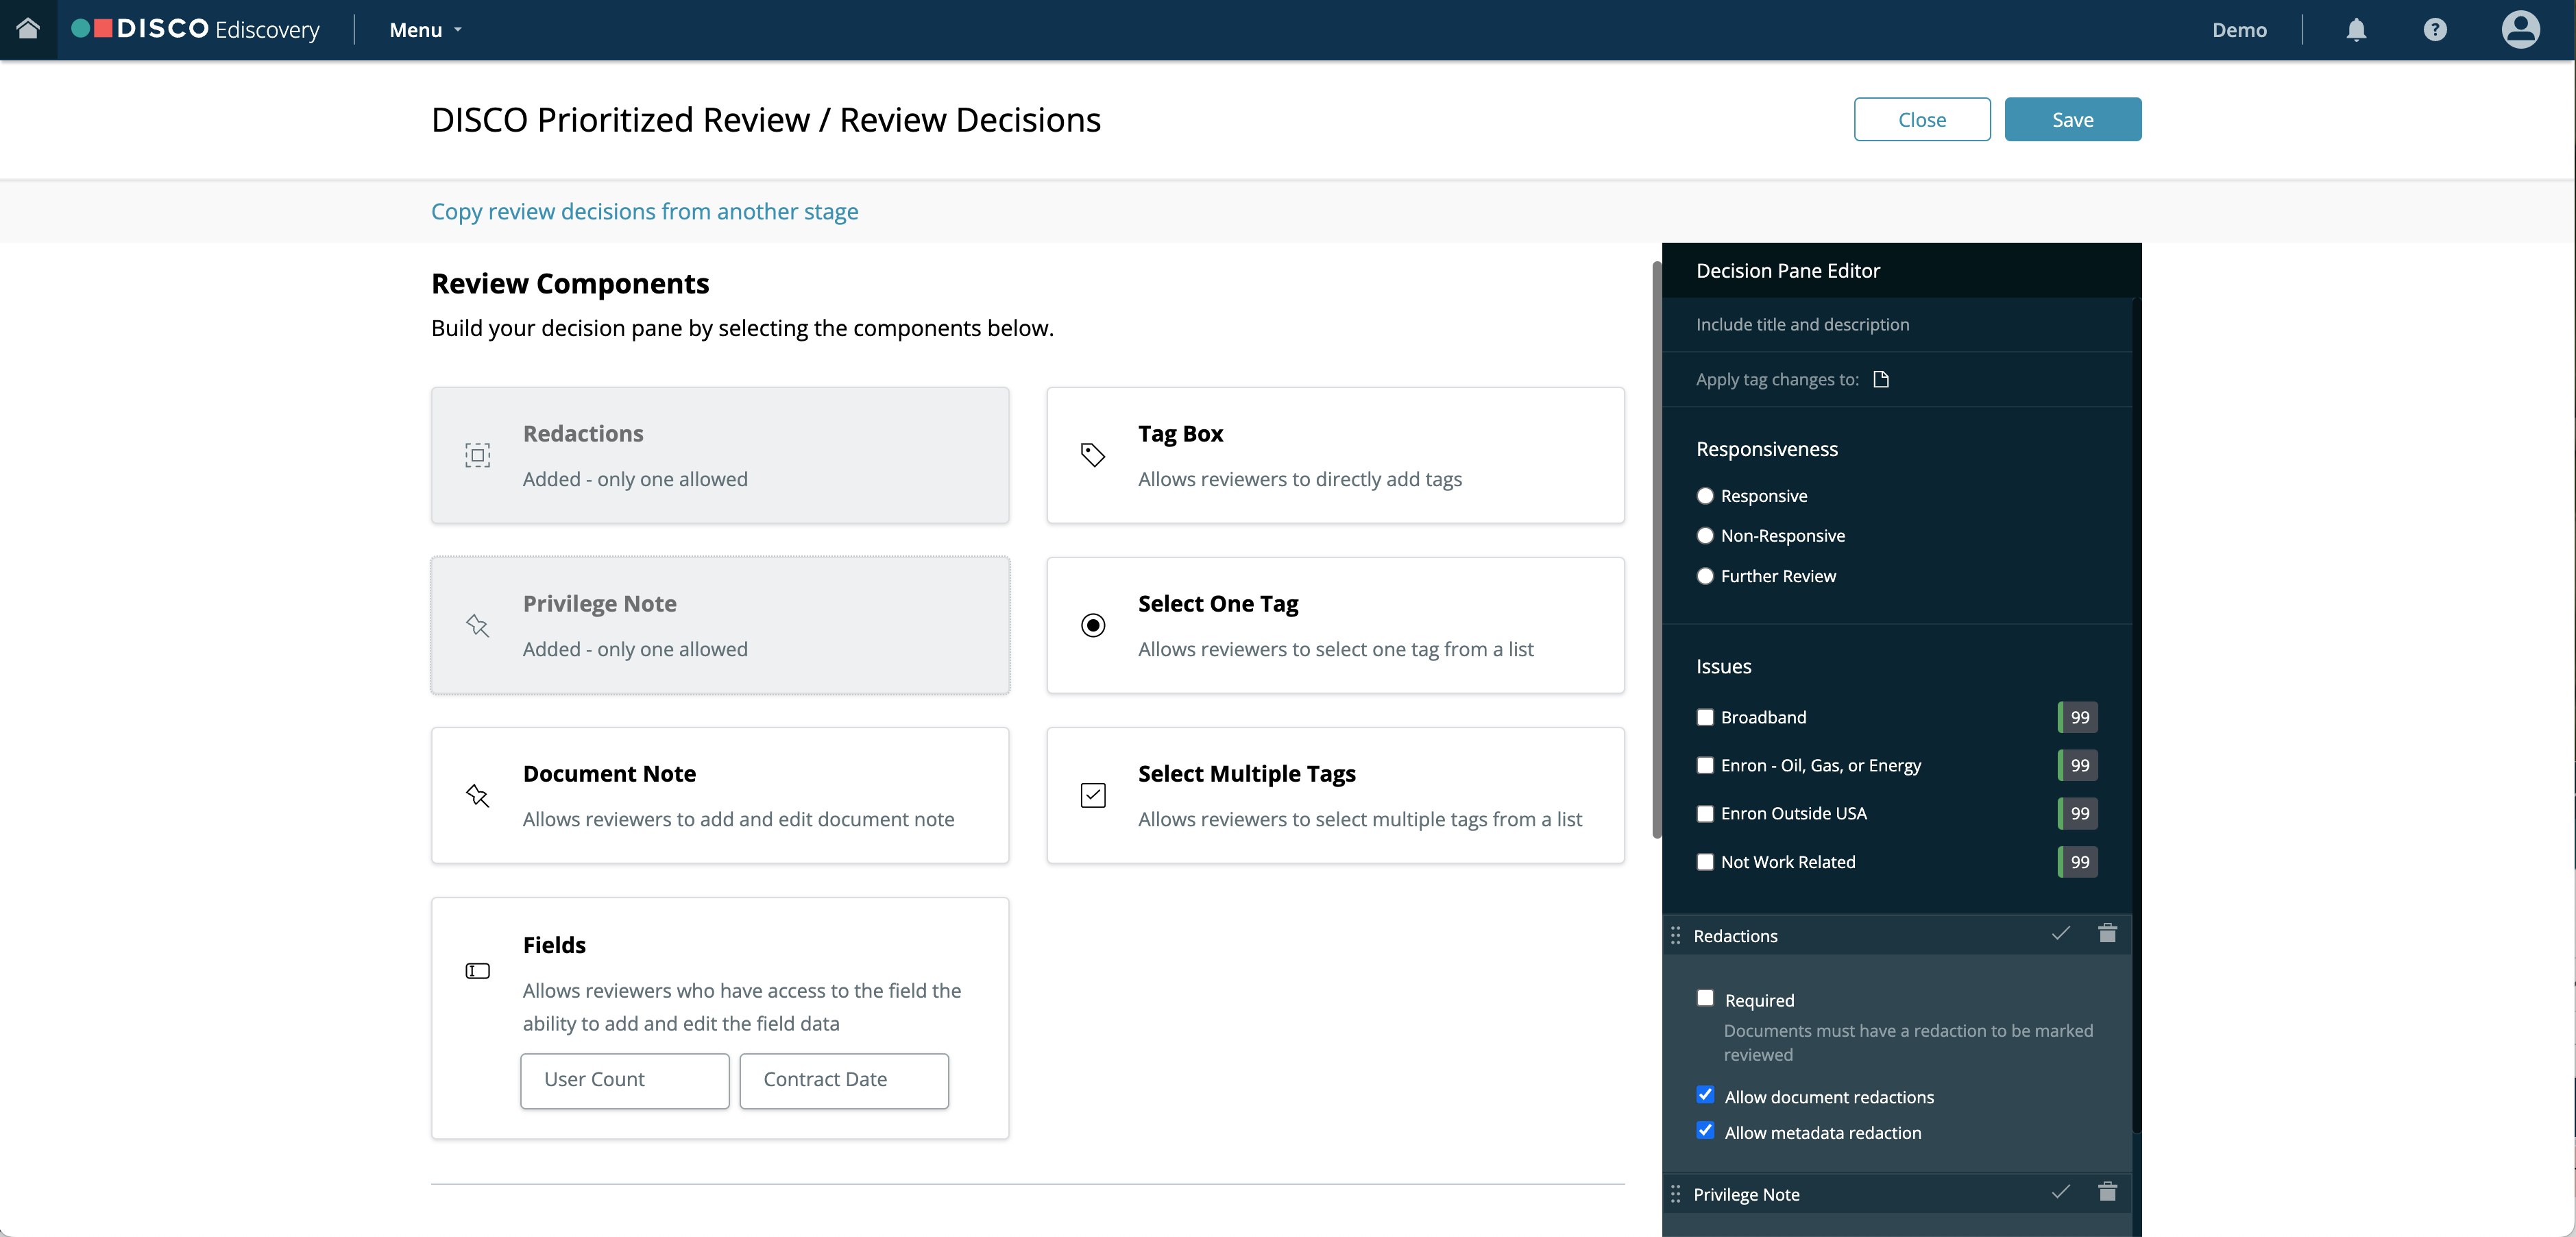
Task: Click the Broadband 99 count badge
Action: [x=2077, y=717]
